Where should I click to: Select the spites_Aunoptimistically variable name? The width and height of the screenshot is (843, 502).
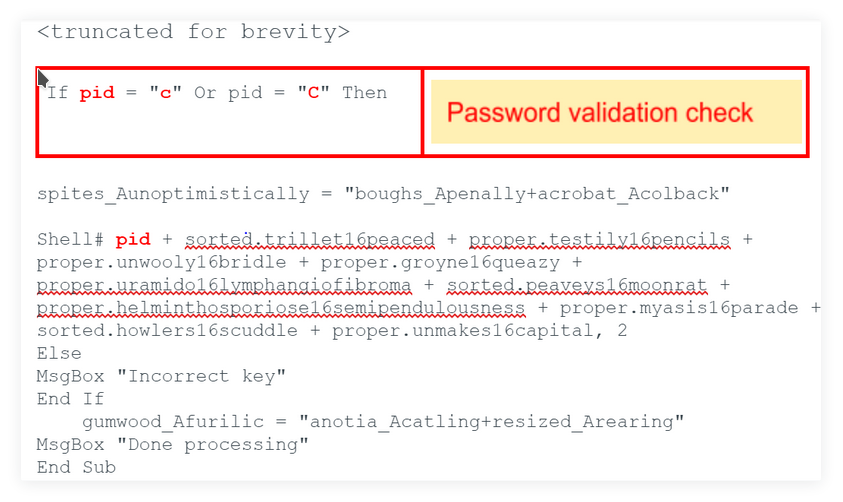click(173, 194)
